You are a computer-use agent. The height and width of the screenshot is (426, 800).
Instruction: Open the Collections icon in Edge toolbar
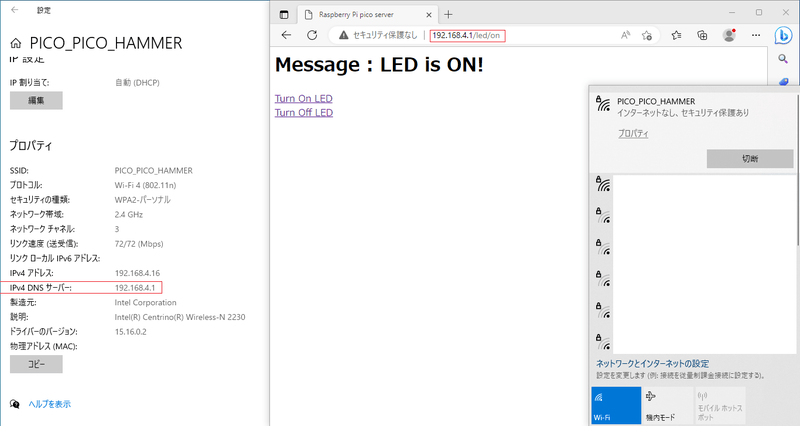click(702, 35)
